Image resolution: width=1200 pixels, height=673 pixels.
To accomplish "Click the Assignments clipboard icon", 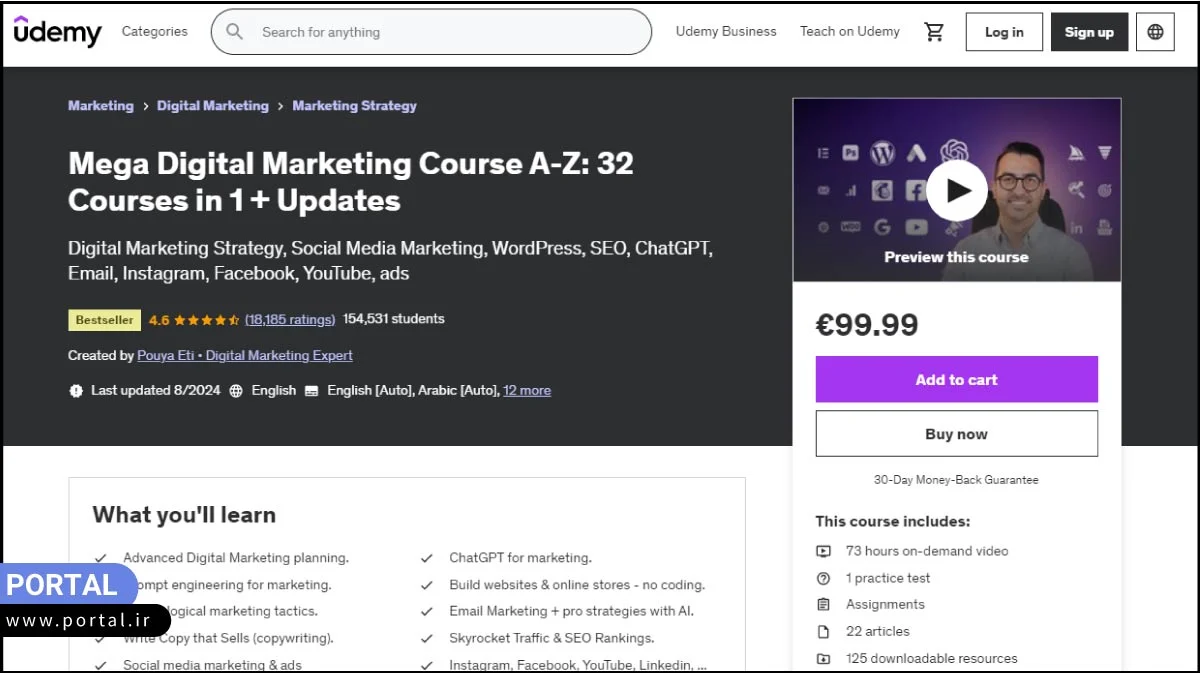I will 823,604.
